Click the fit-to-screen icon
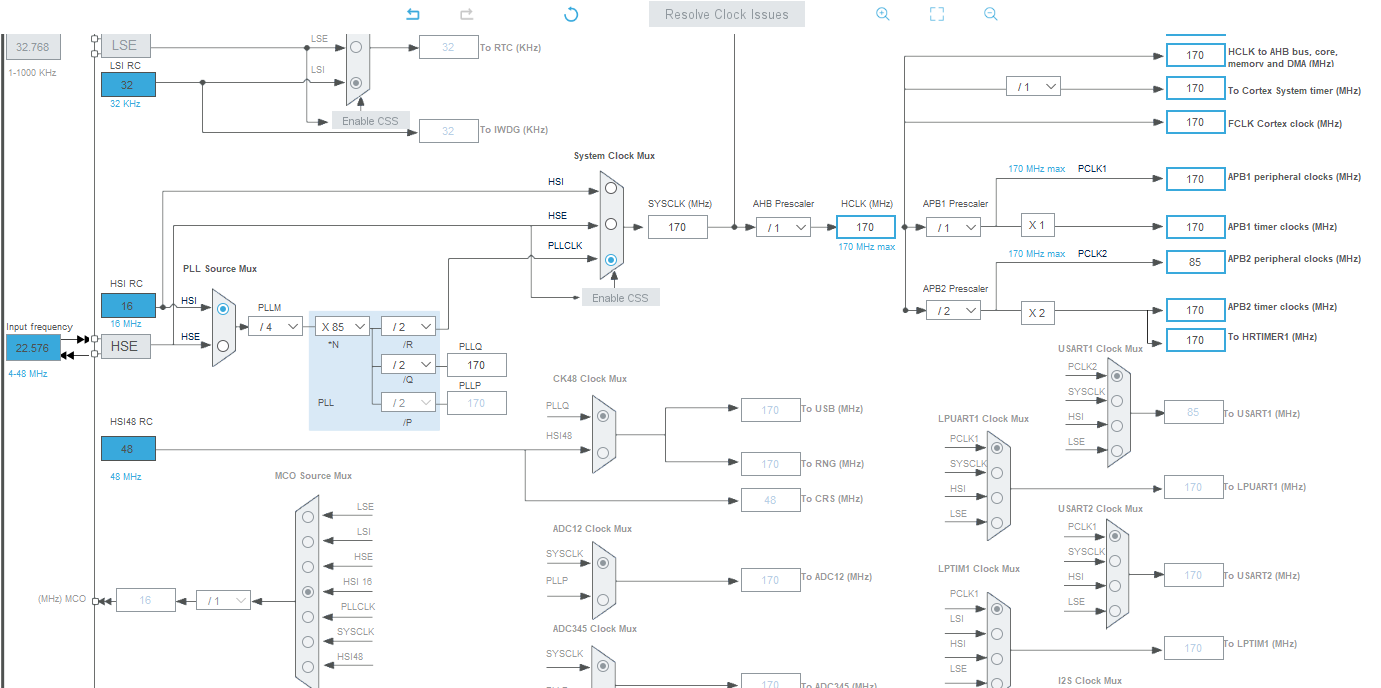This screenshot has width=1381, height=688. pyautogui.click(x=937, y=14)
